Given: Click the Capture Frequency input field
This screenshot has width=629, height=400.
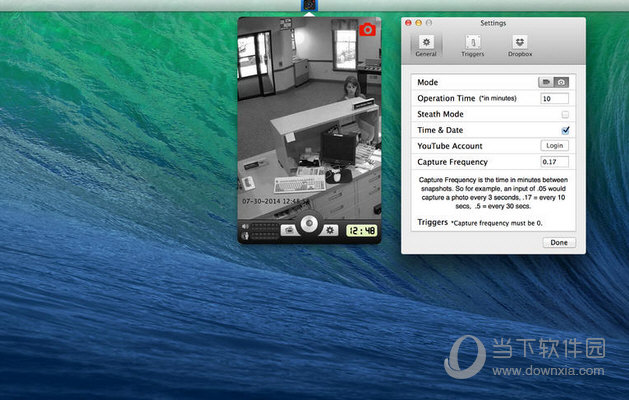Looking at the screenshot, I should pos(554,162).
